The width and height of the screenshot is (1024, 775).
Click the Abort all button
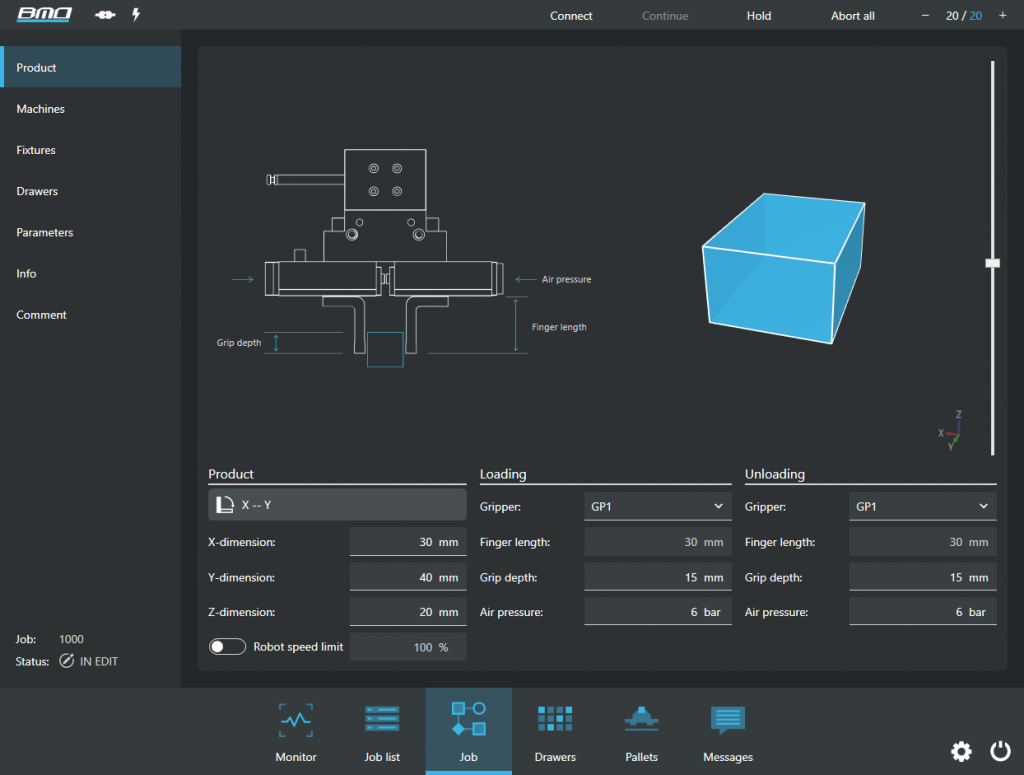point(852,15)
